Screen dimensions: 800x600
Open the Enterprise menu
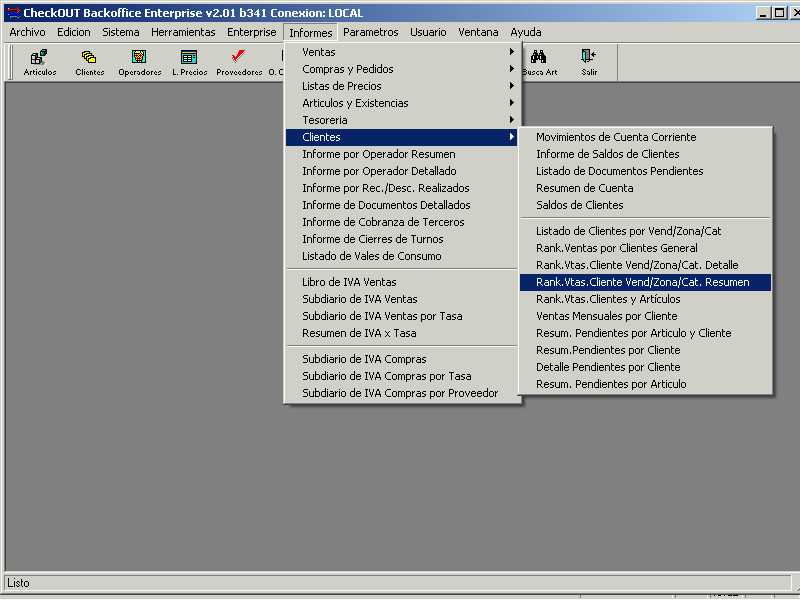(x=252, y=32)
